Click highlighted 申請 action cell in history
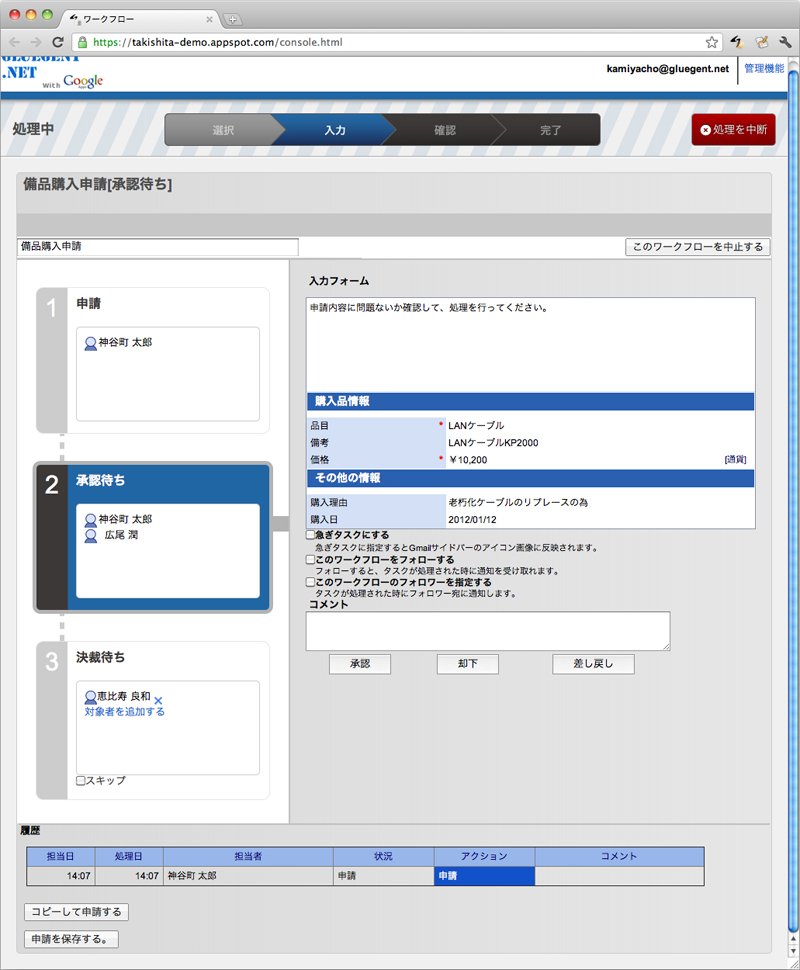Viewport: 800px width, 970px height. [484, 876]
